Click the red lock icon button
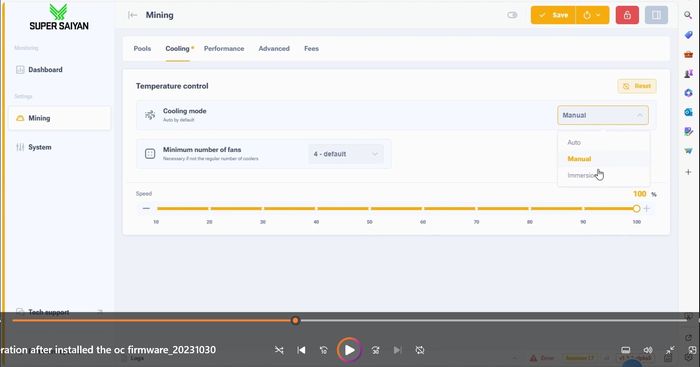Image resolution: width=700 pixels, height=367 pixels. pyautogui.click(x=627, y=15)
